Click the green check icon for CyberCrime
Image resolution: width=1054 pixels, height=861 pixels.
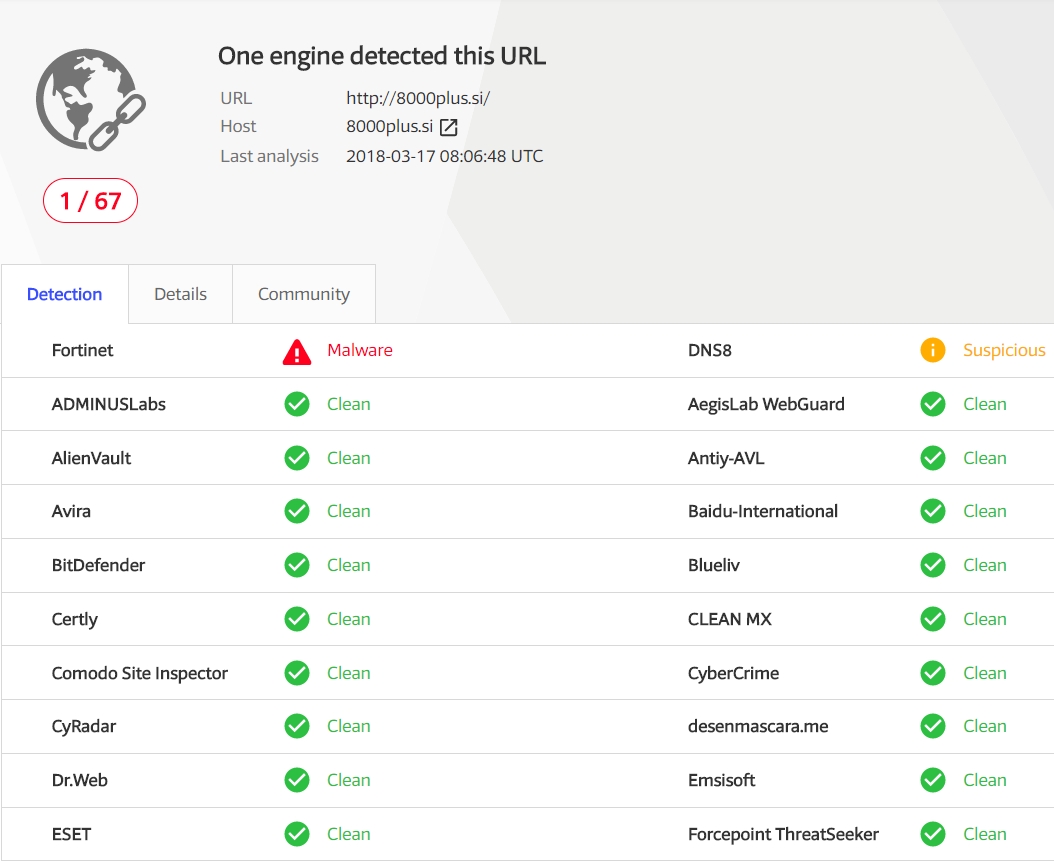(x=933, y=673)
